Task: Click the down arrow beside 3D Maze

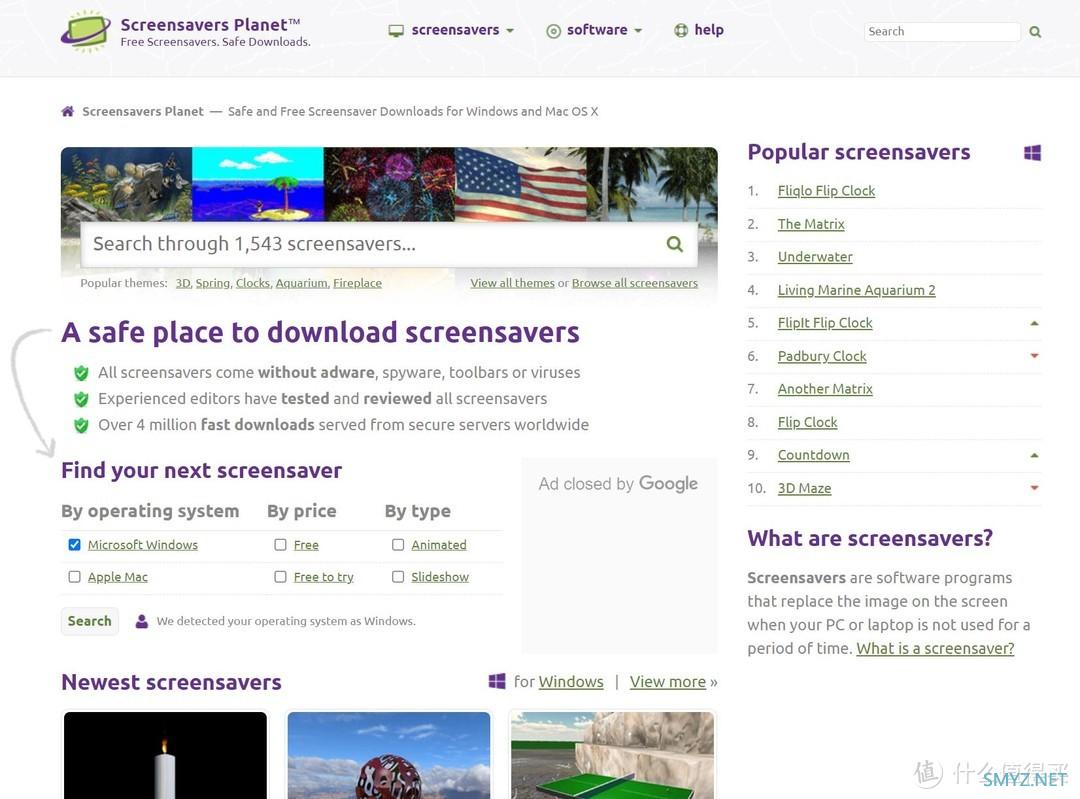Action: click(1034, 488)
